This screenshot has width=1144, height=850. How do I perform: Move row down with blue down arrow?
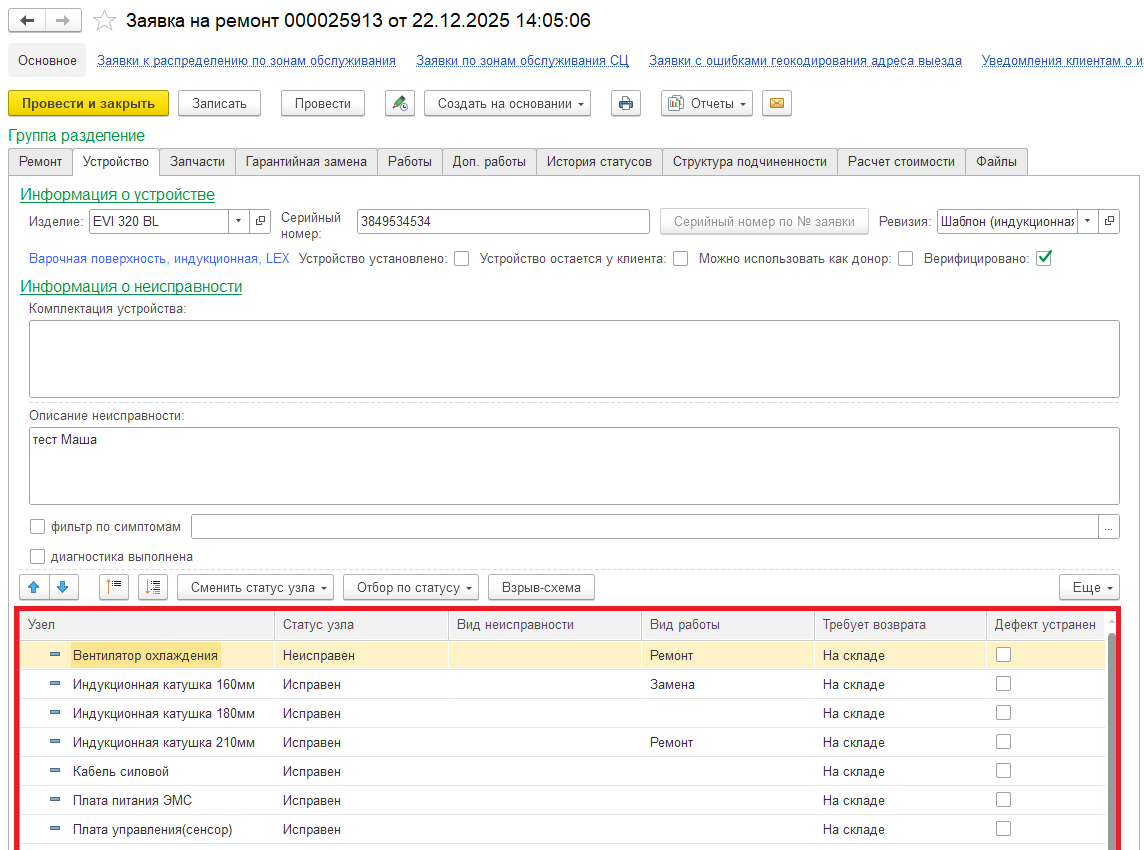[x=62, y=587]
